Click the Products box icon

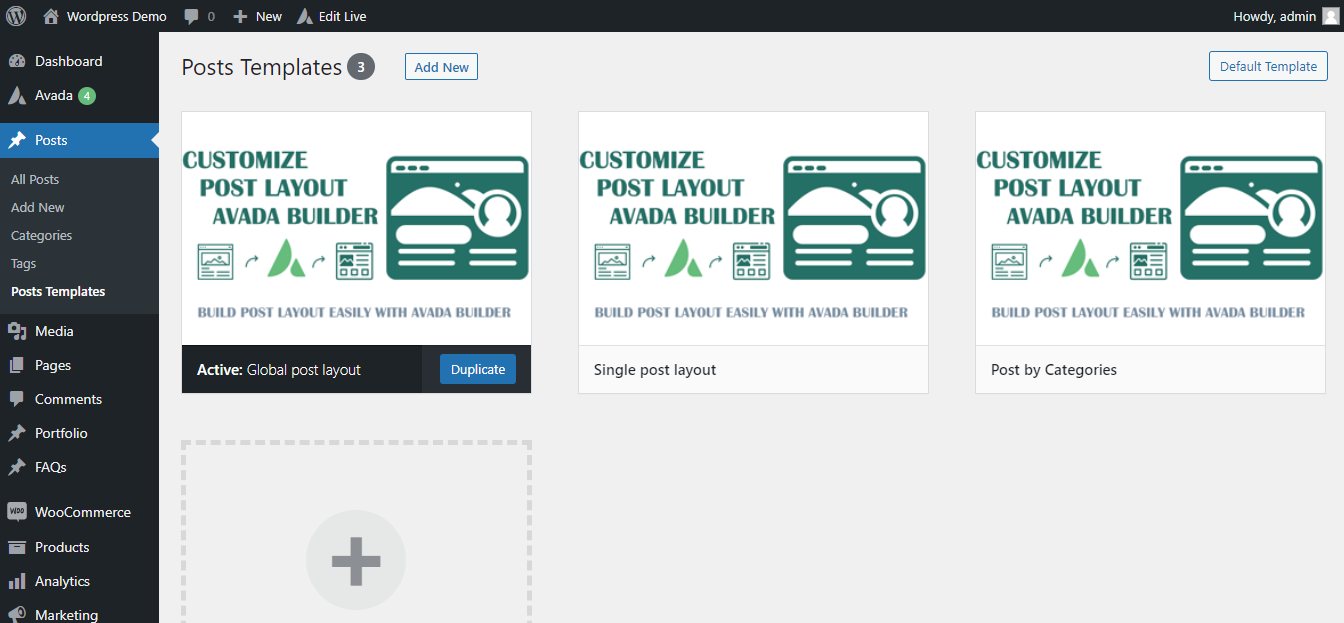(x=17, y=547)
